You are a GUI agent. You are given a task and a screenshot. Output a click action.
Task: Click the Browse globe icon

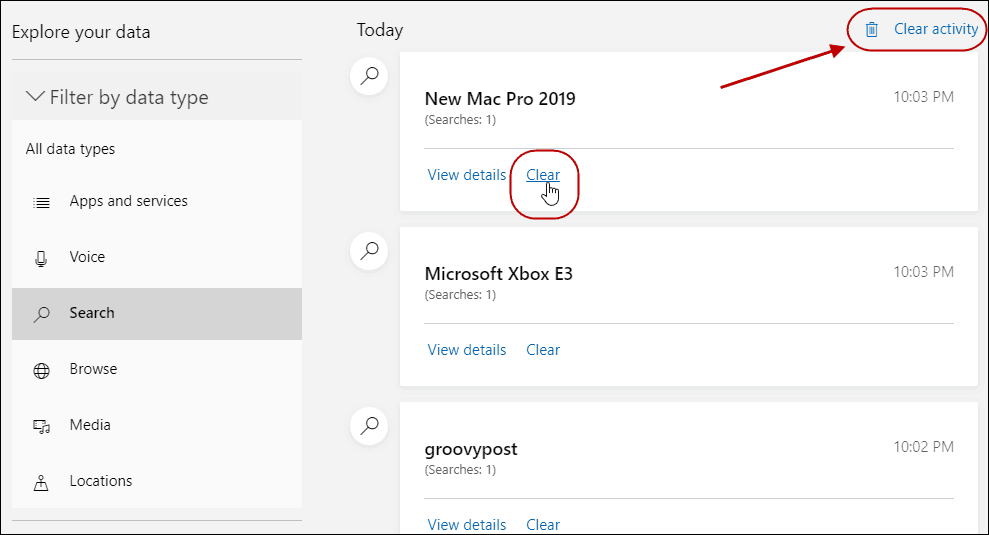42,370
